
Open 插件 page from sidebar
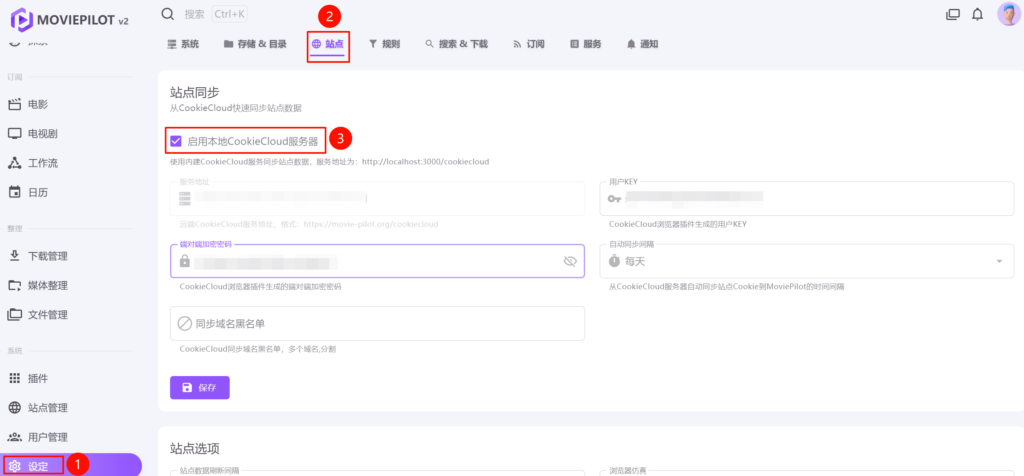pyautogui.click(x=38, y=378)
